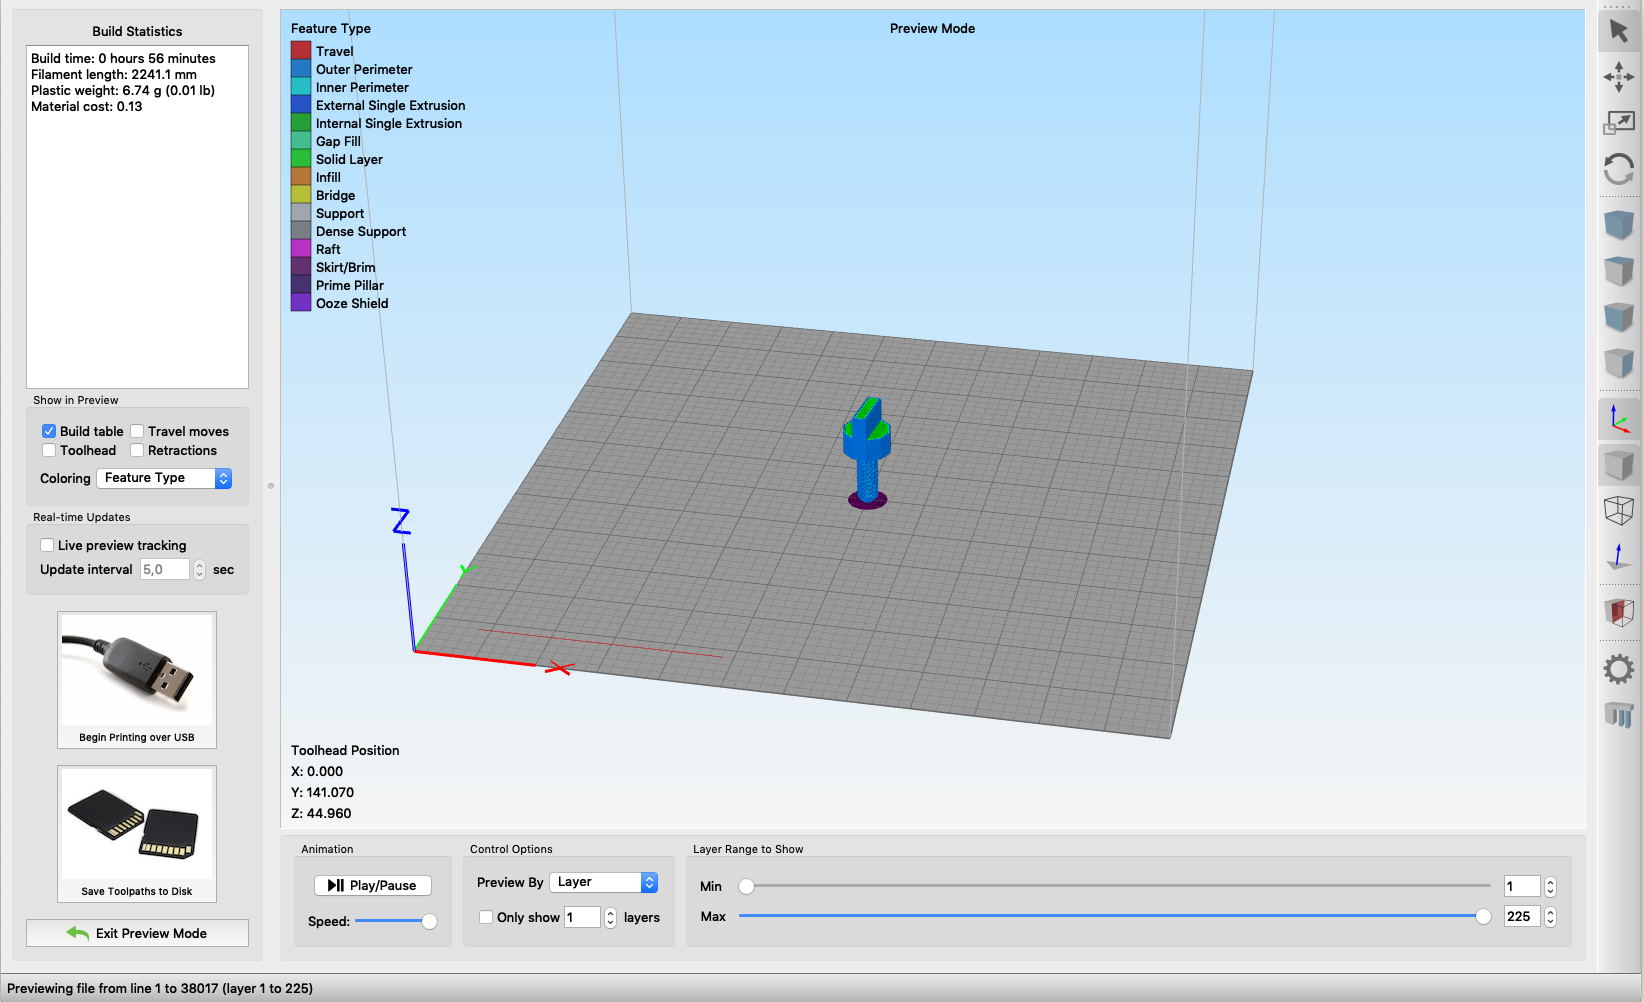Click the Play/Pause animation button
Screen dimensions: 1644x1002
click(373, 885)
